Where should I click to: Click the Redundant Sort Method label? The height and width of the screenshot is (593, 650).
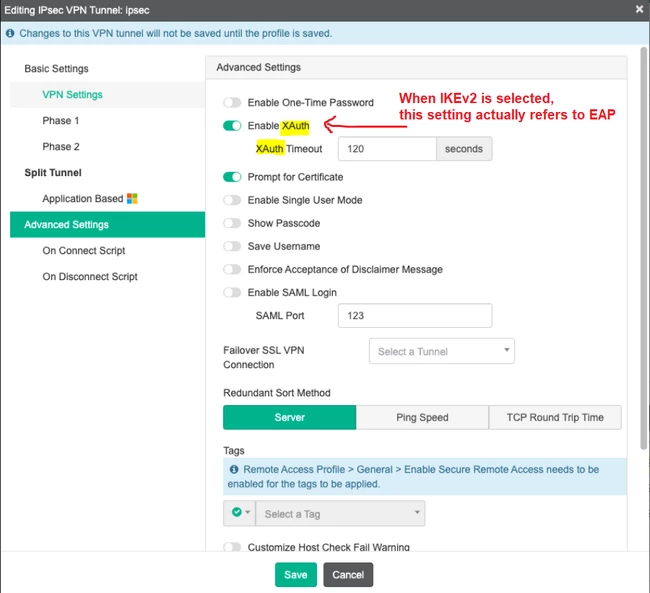coord(276,393)
